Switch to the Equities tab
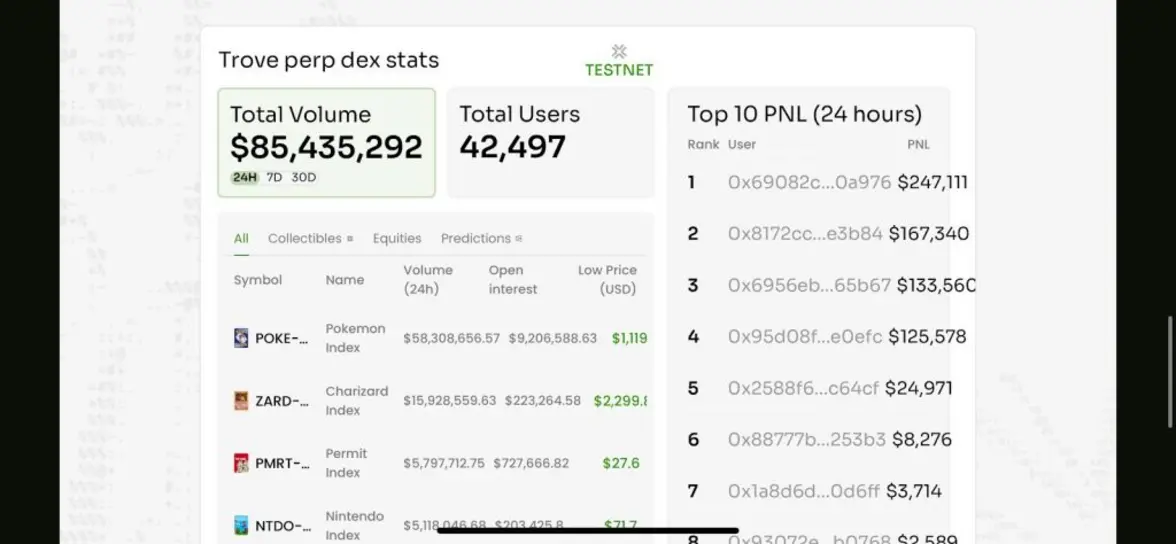1176x544 pixels. [397, 239]
